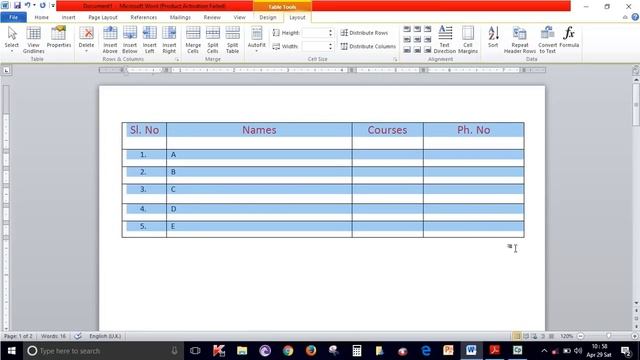Click Distribute Columns
This screenshot has height=360, width=640.
(368, 47)
